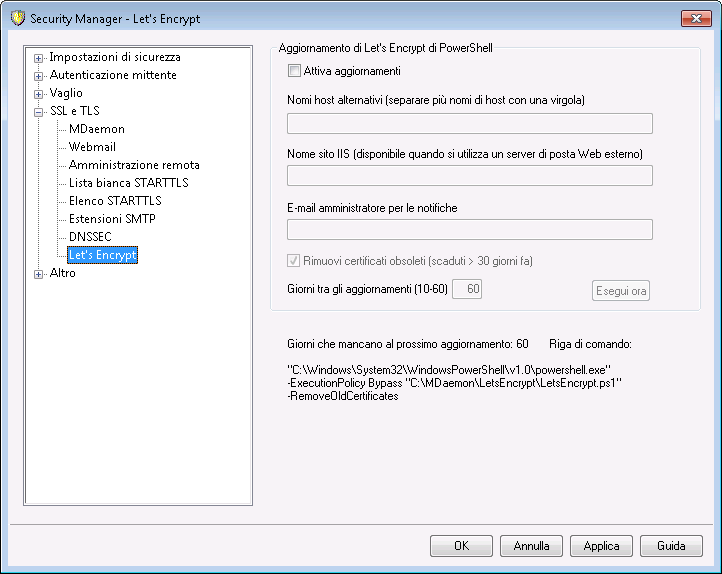Image resolution: width=722 pixels, height=574 pixels.
Task: Focus the E-mail amministratore input field
Action: 470,229
